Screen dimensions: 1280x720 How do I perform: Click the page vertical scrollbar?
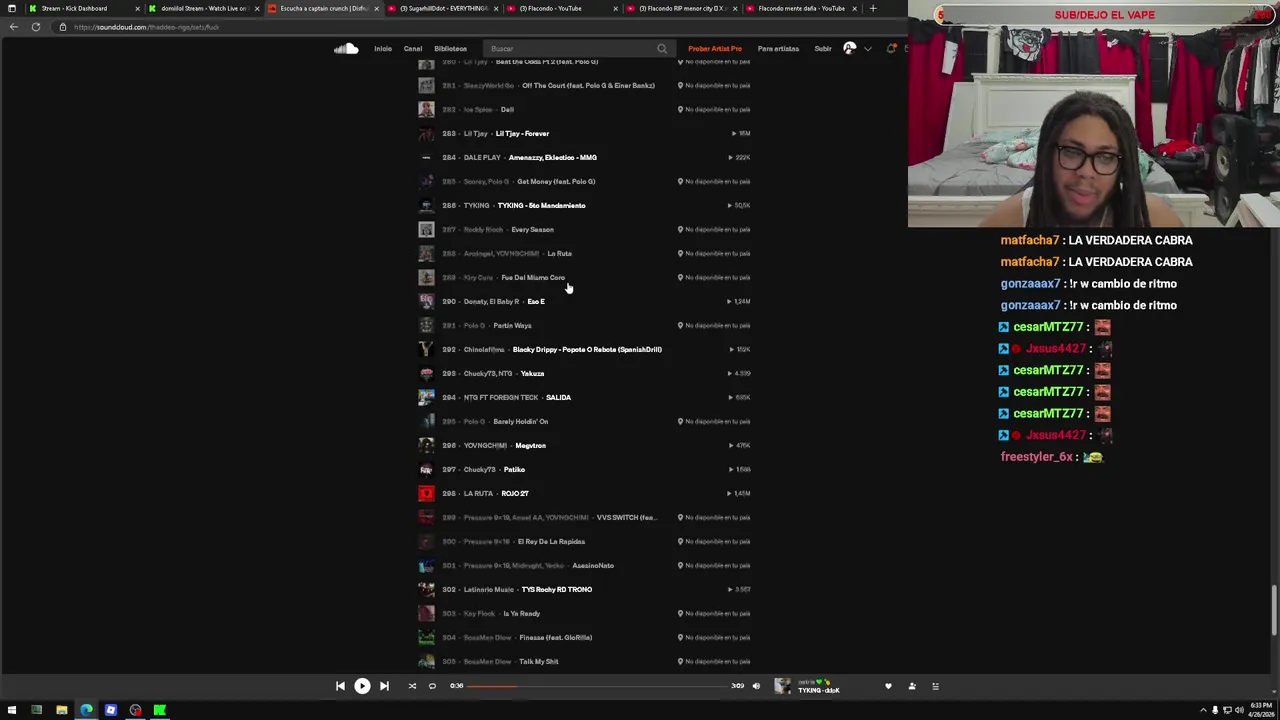1274,610
